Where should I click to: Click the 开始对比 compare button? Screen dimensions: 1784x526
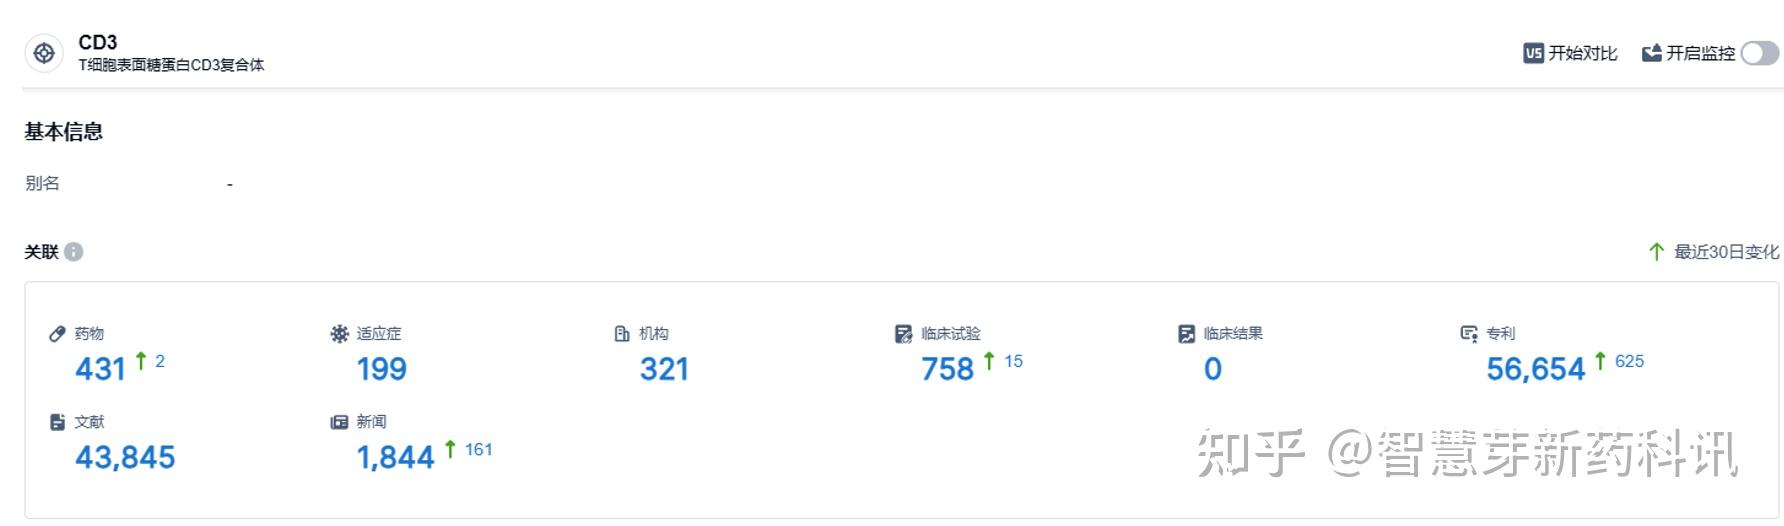pyautogui.click(x=1570, y=53)
